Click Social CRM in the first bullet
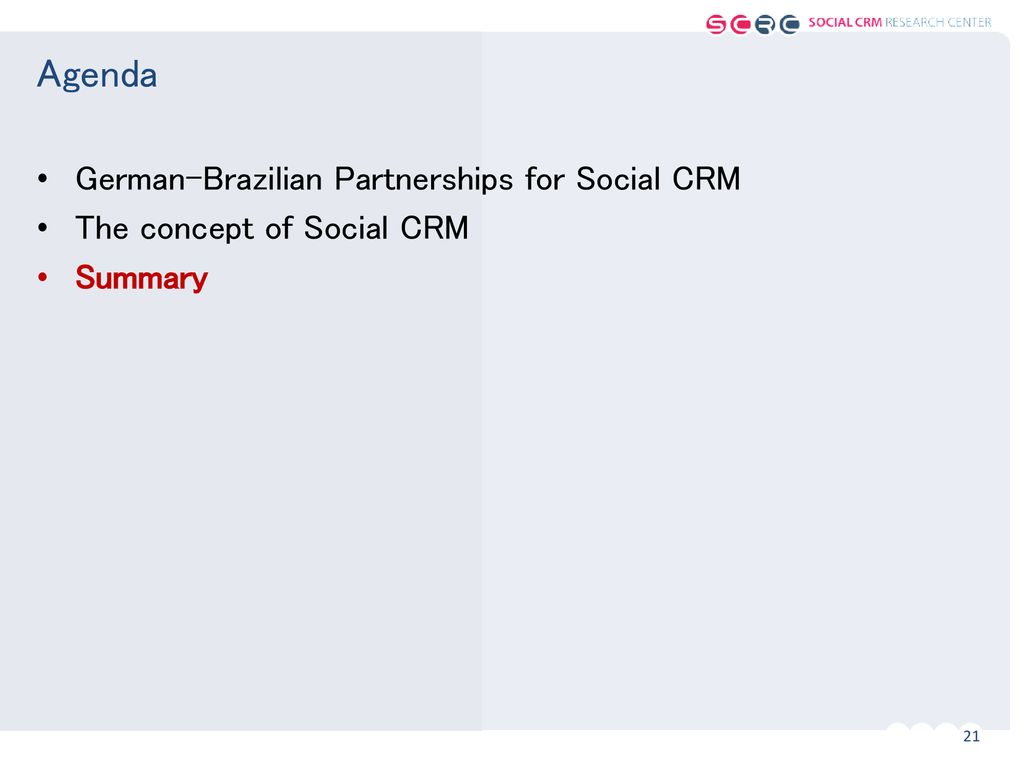Image resolution: width=1024 pixels, height=768 pixels. 658,179
